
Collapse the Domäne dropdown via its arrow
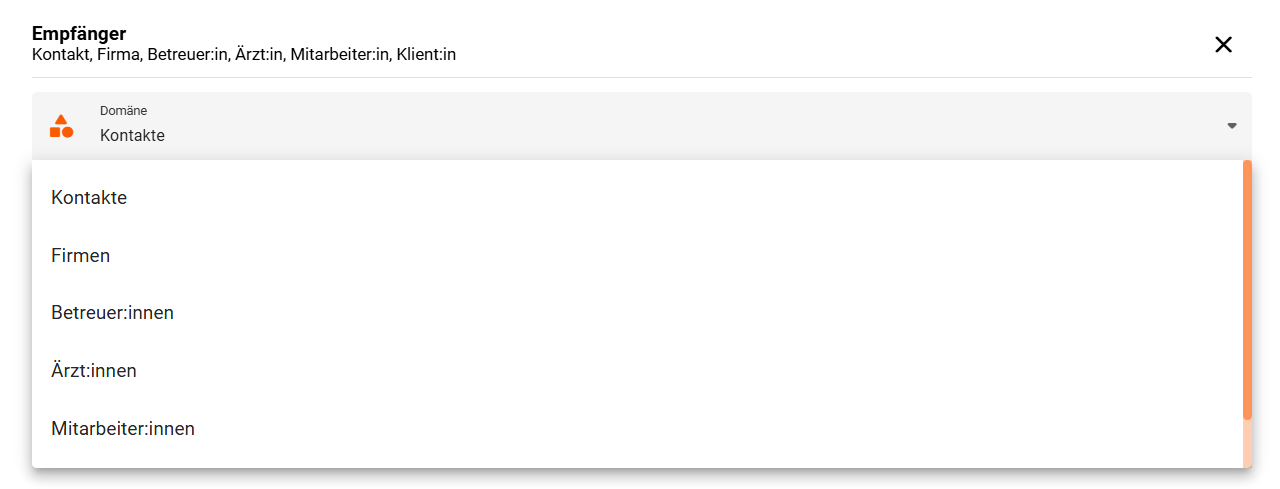tap(1232, 126)
